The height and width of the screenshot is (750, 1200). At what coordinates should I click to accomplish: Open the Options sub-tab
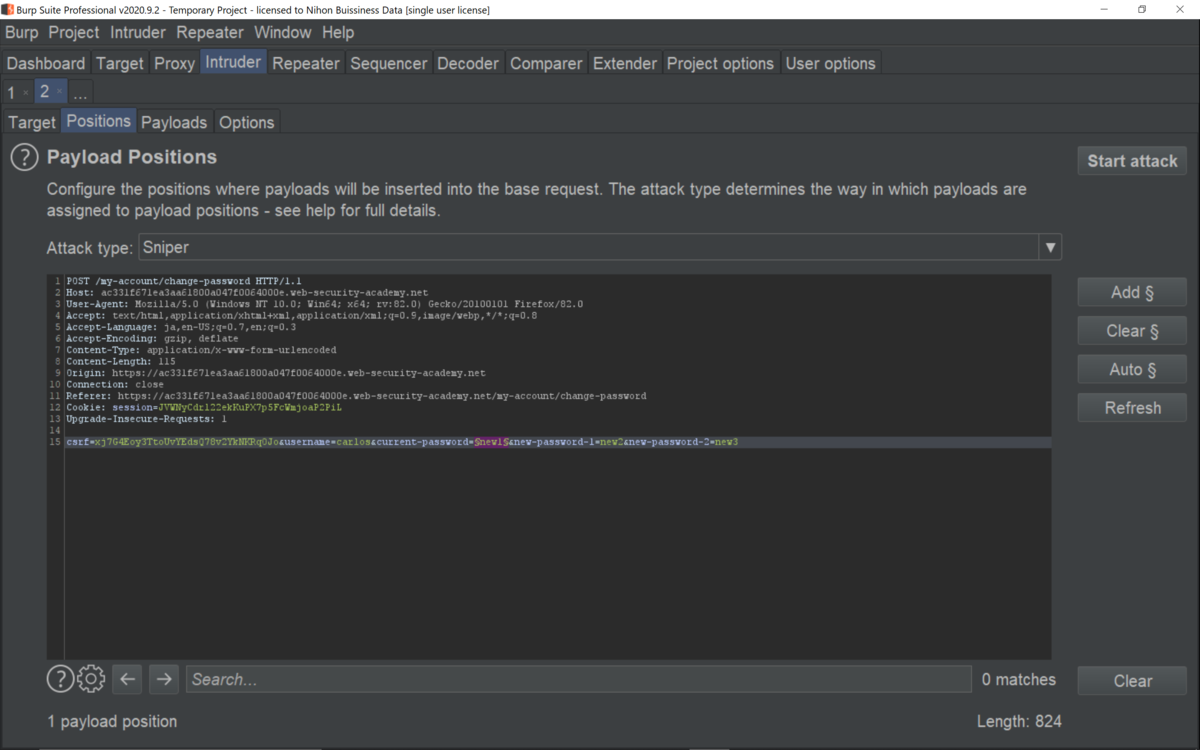247,122
